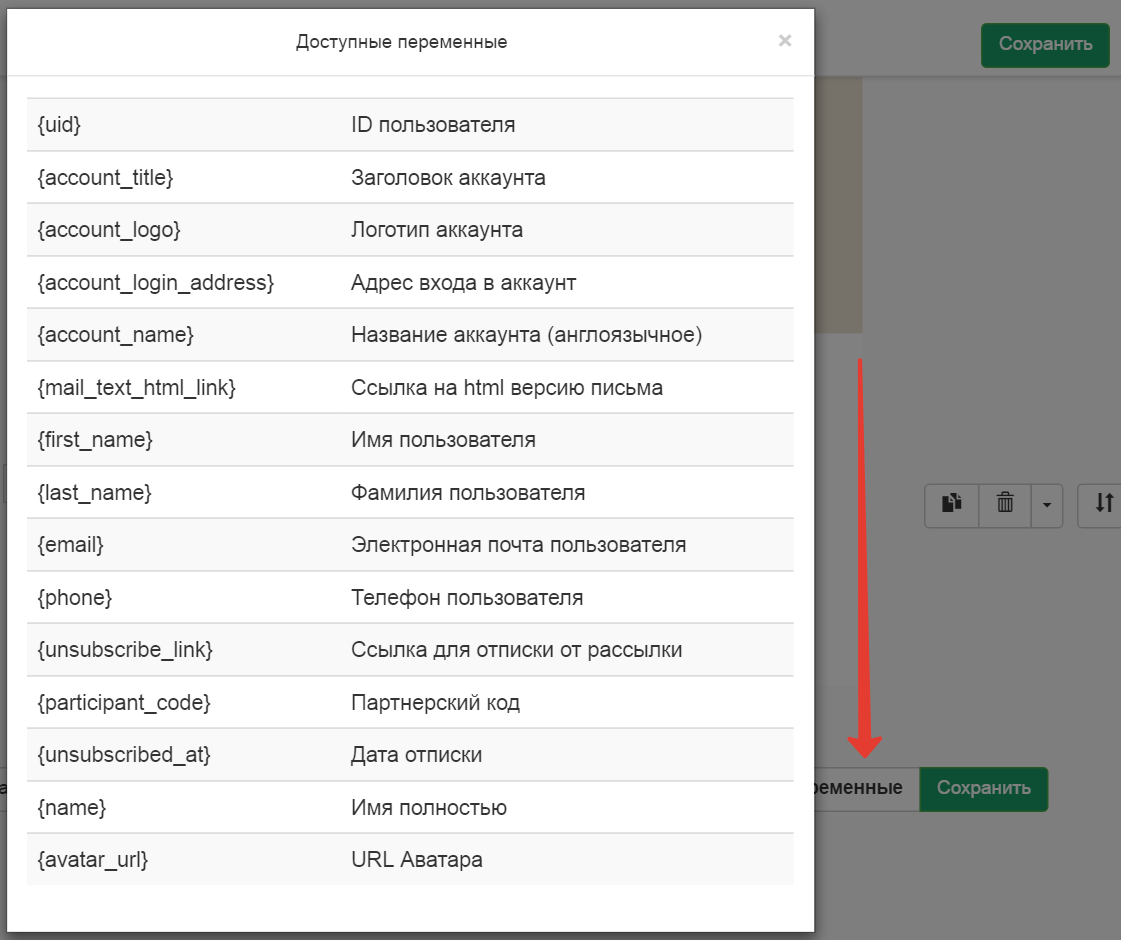Select the {name} variable
This screenshot has width=1121, height=940.
tap(71, 808)
